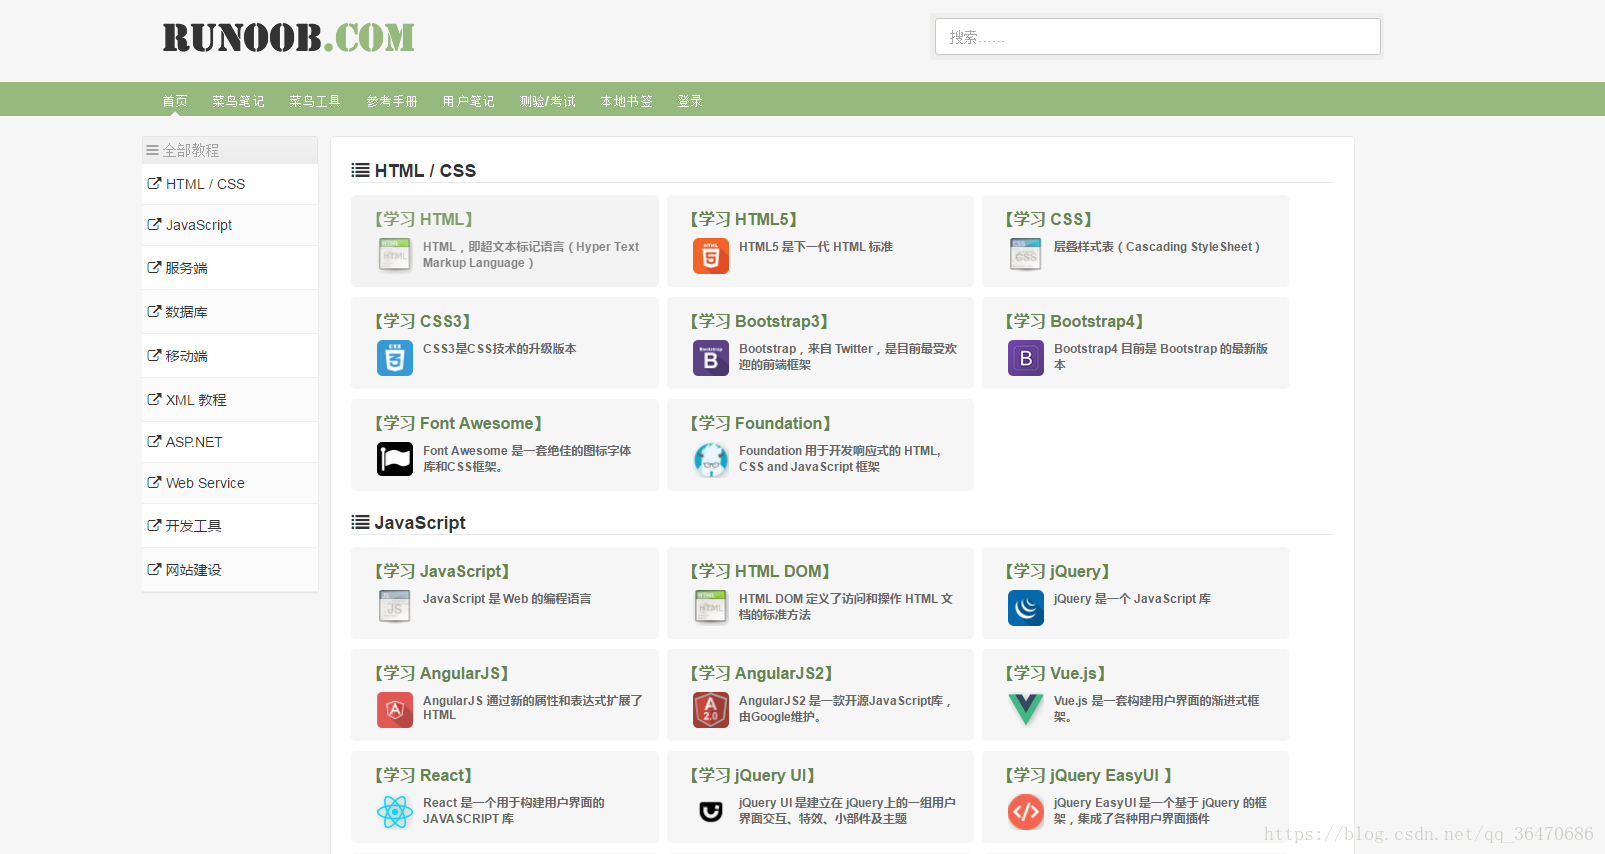
Task: Open the 【学习 HTML】 tutorial title
Action: pos(424,219)
